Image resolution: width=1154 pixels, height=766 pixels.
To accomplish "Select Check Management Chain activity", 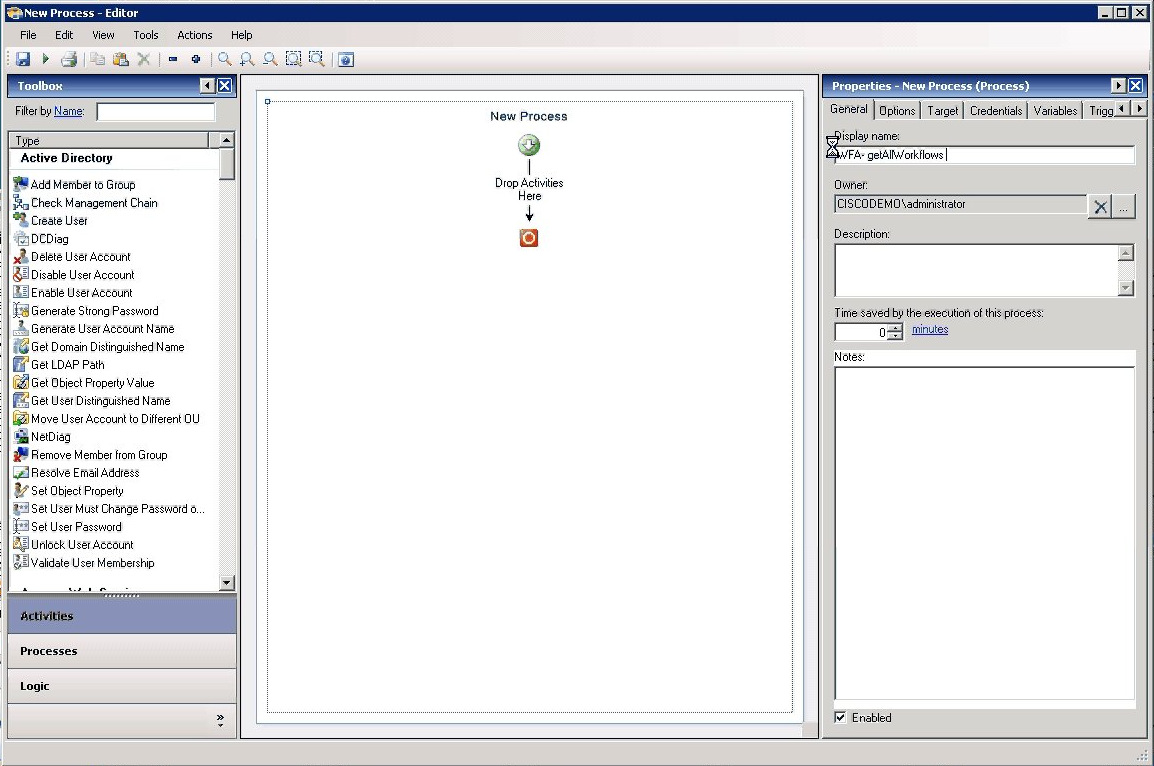I will click(85, 202).
